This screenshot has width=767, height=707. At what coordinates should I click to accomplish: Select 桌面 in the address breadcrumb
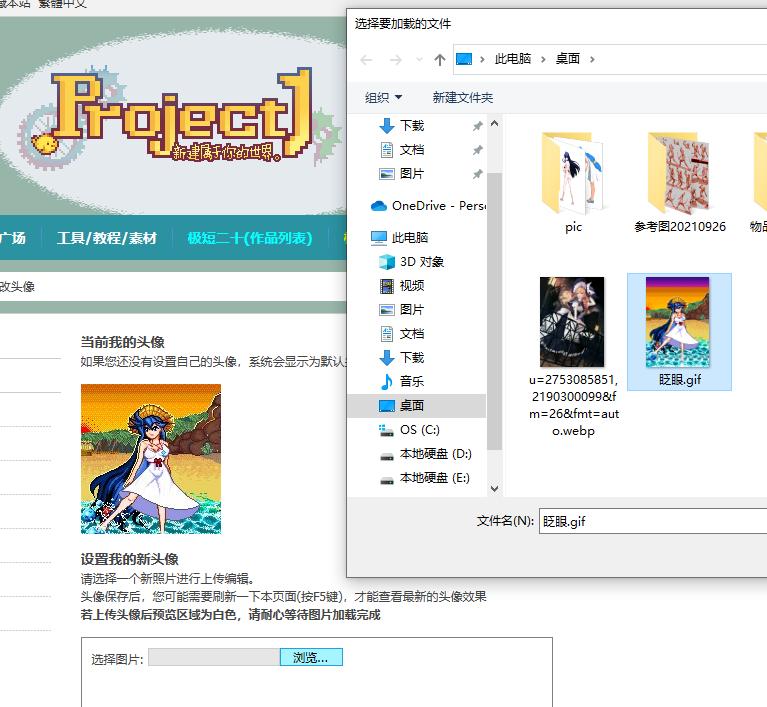click(567, 59)
